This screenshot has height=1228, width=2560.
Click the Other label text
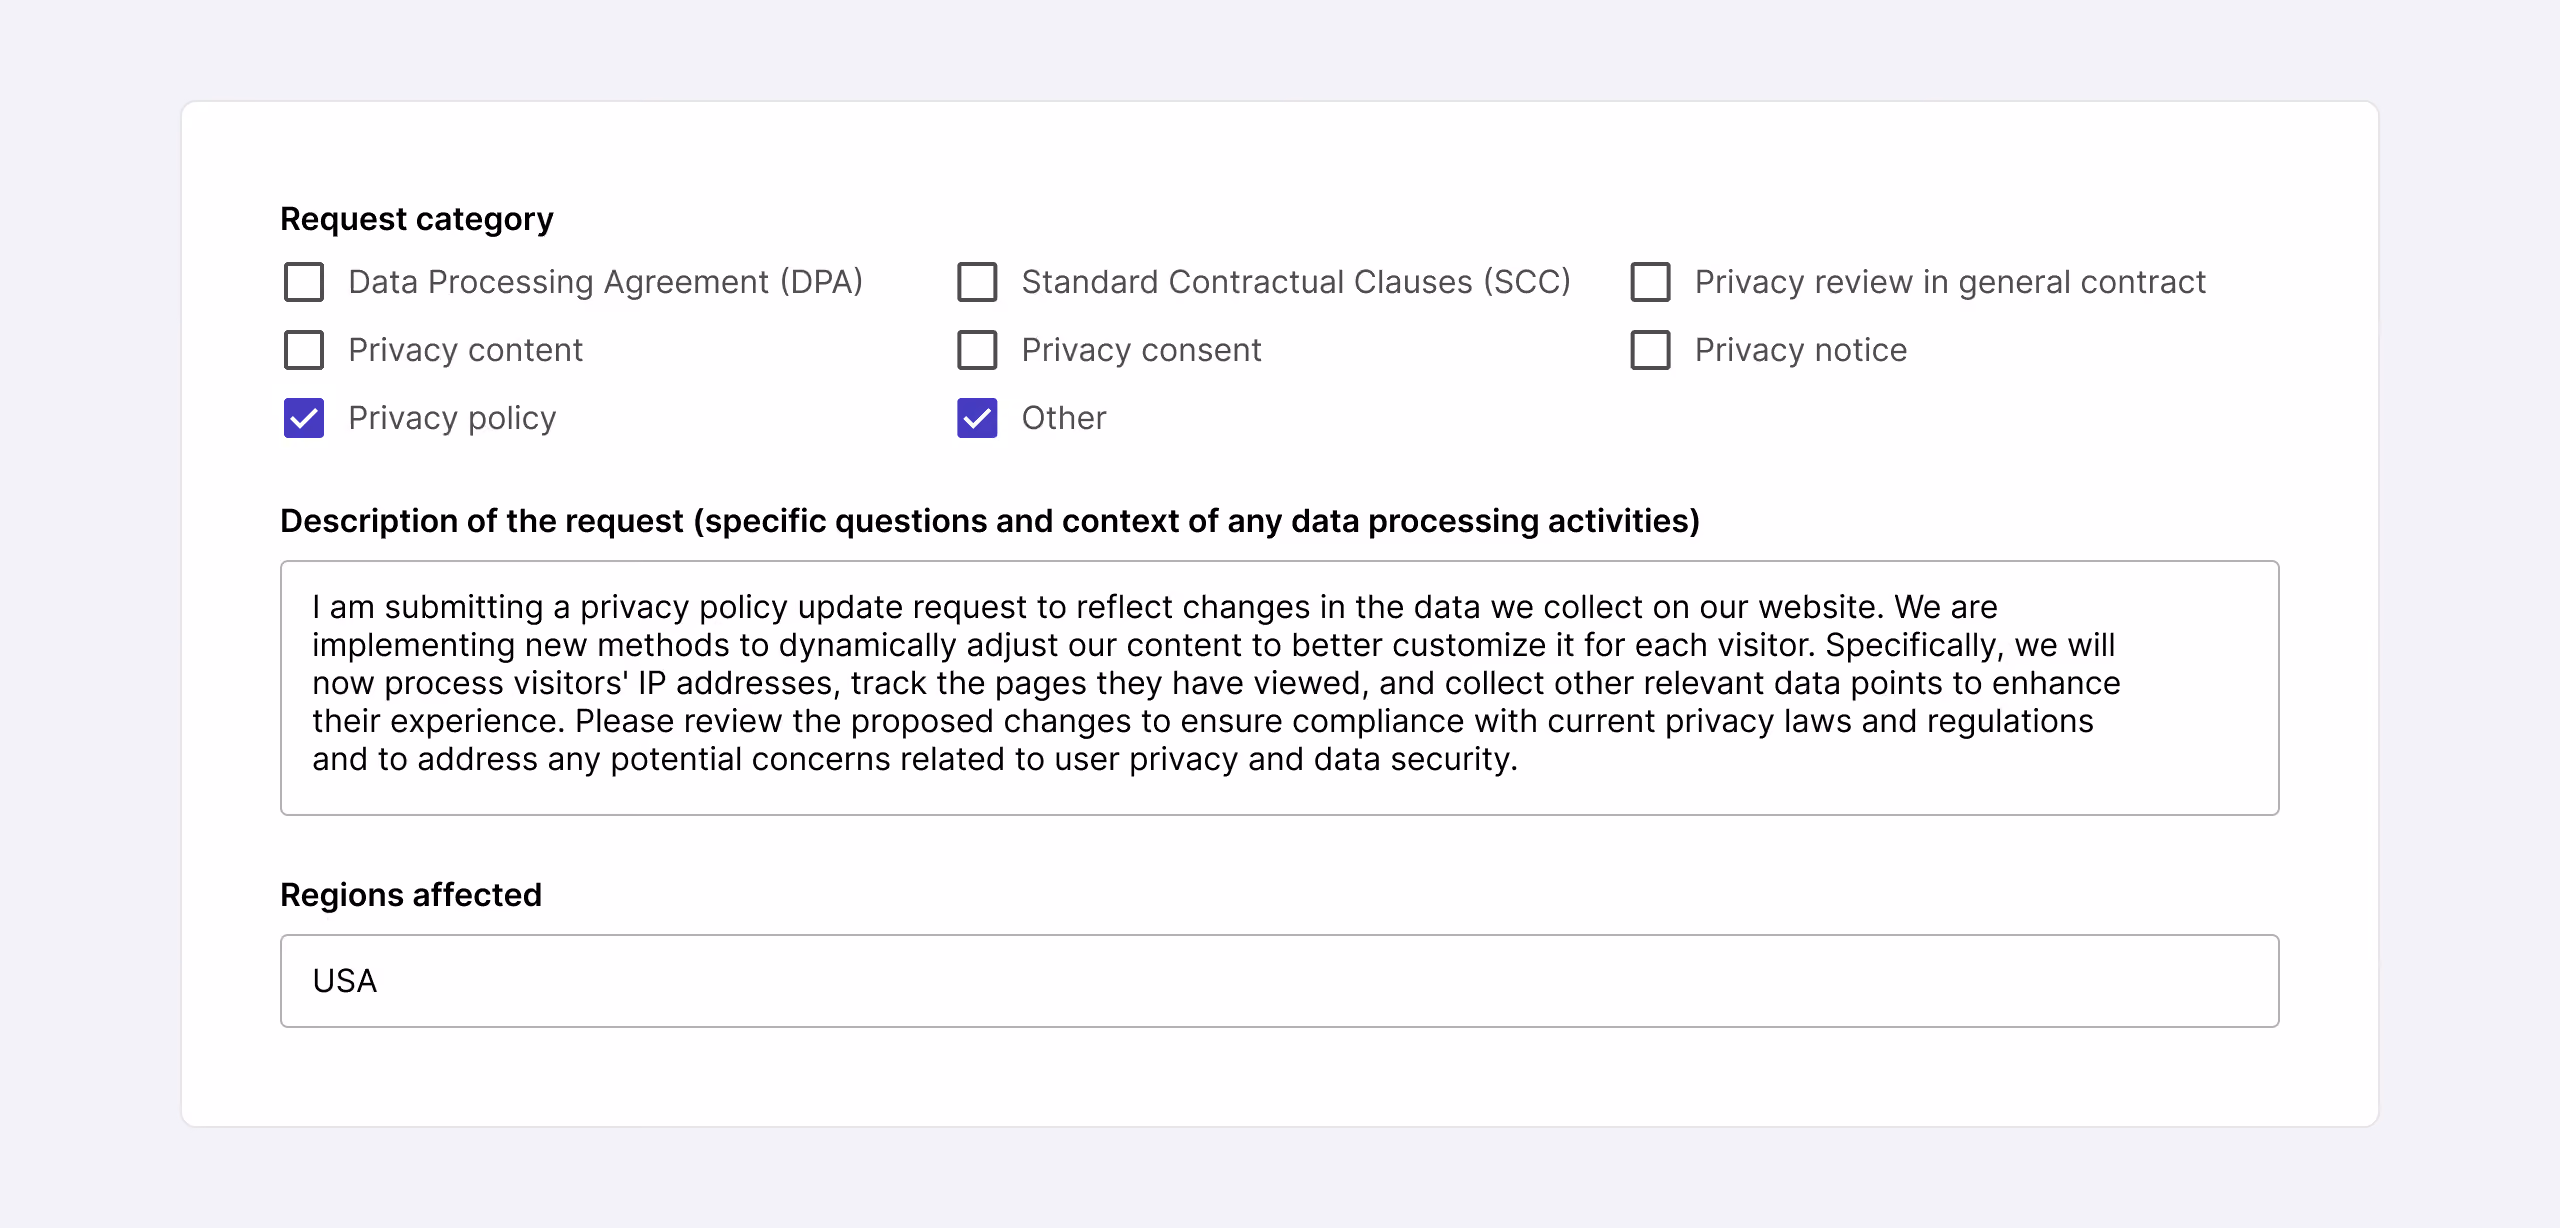(x=1064, y=418)
